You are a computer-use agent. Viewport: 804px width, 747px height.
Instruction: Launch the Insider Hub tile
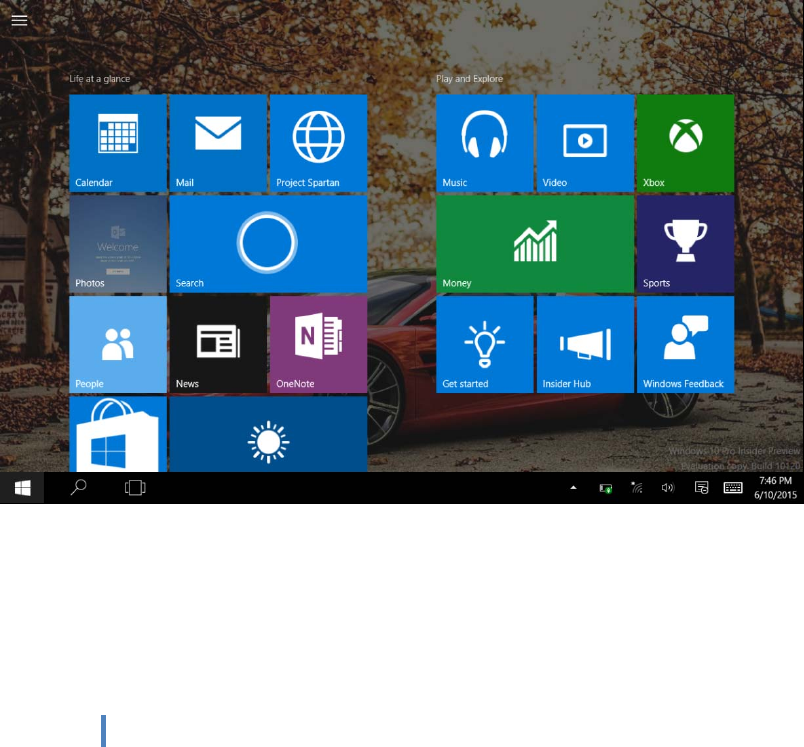point(585,345)
